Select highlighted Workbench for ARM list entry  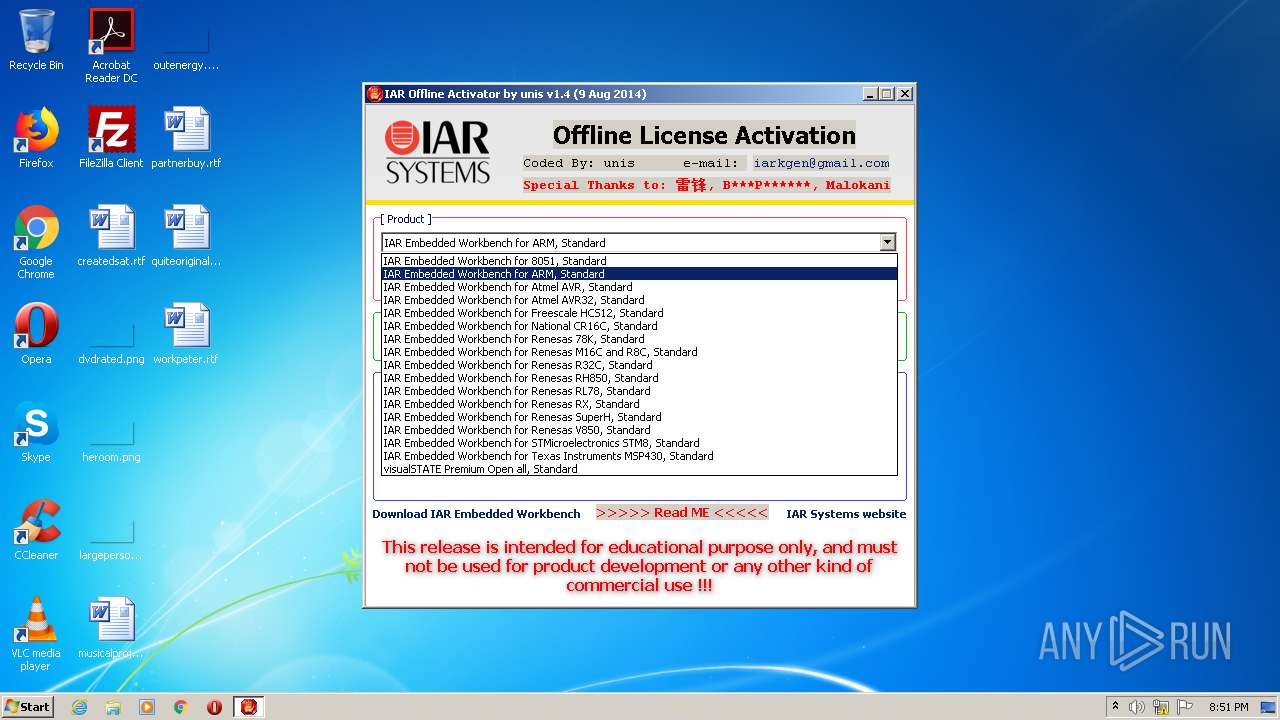639,274
